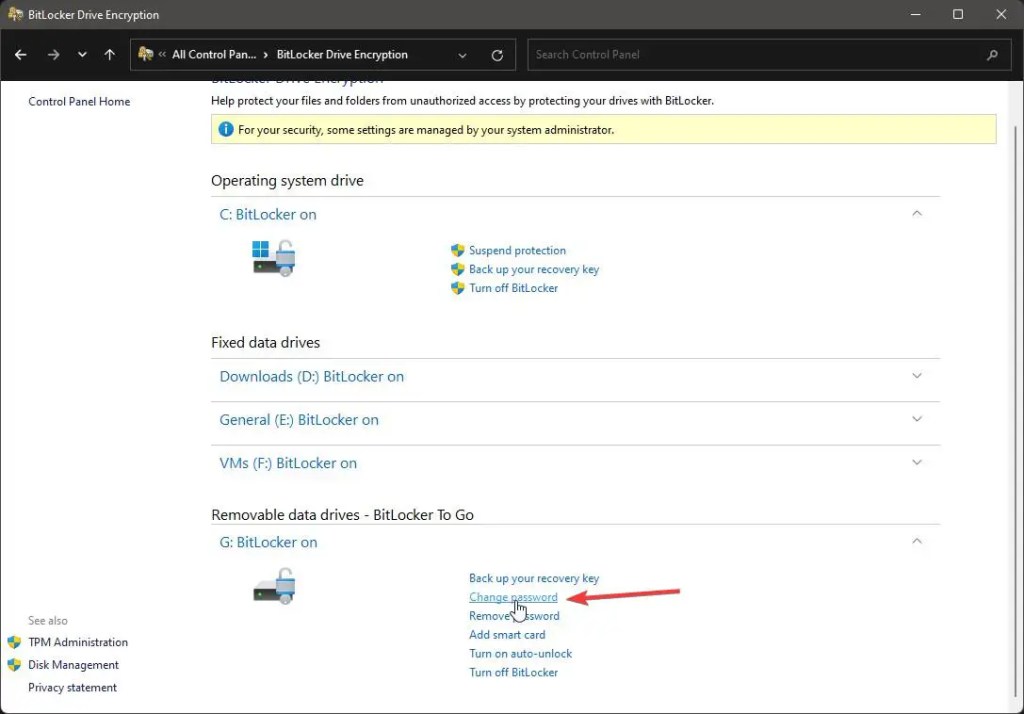Click Suspend protection for C: drive
Screen dimensions: 1024x714
517,251
